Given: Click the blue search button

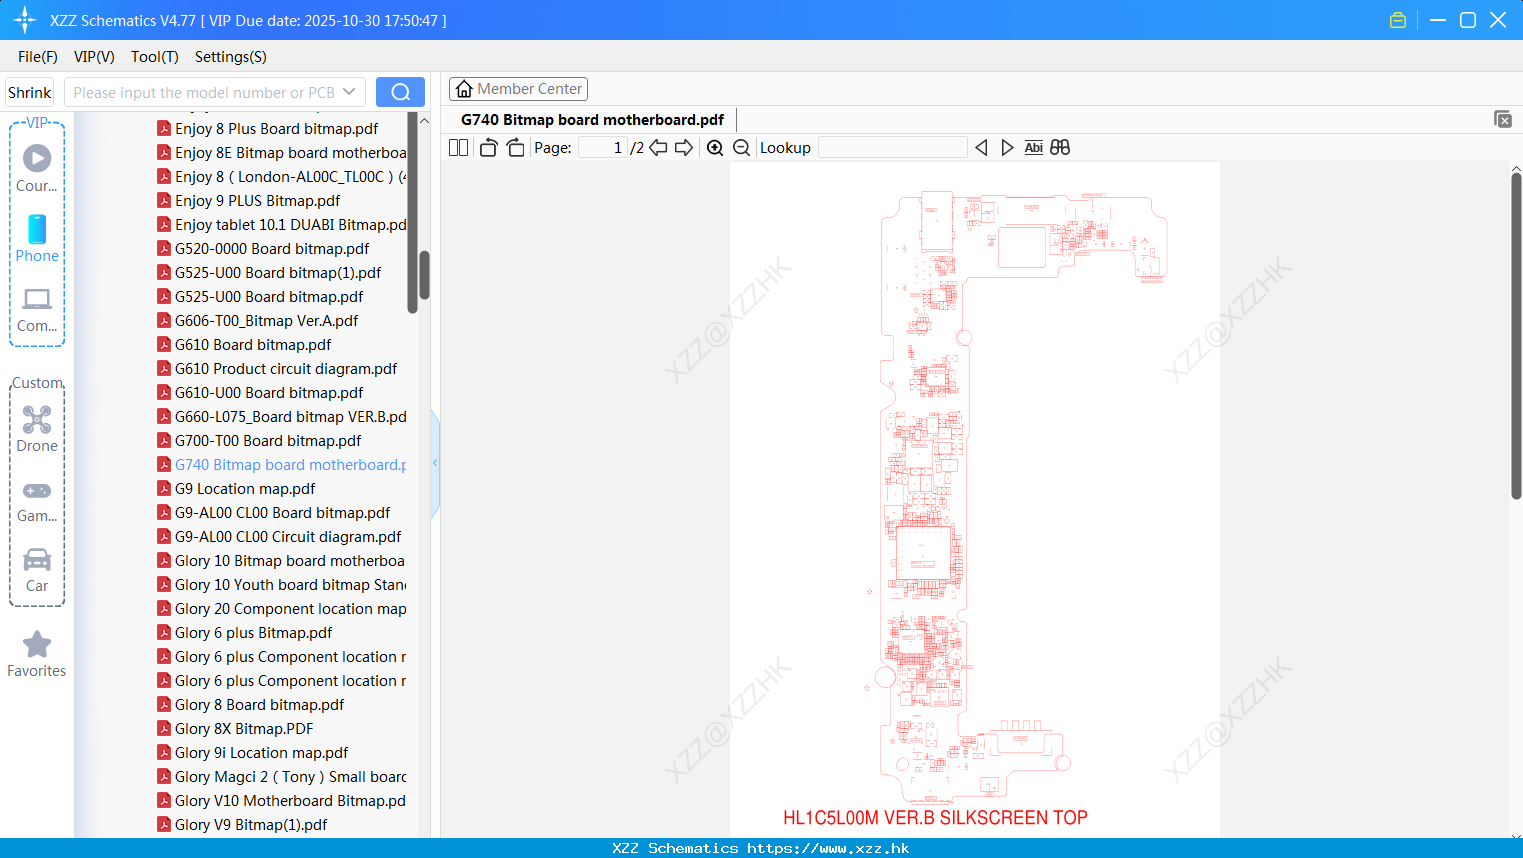Looking at the screenshot, I should [400, 92].
